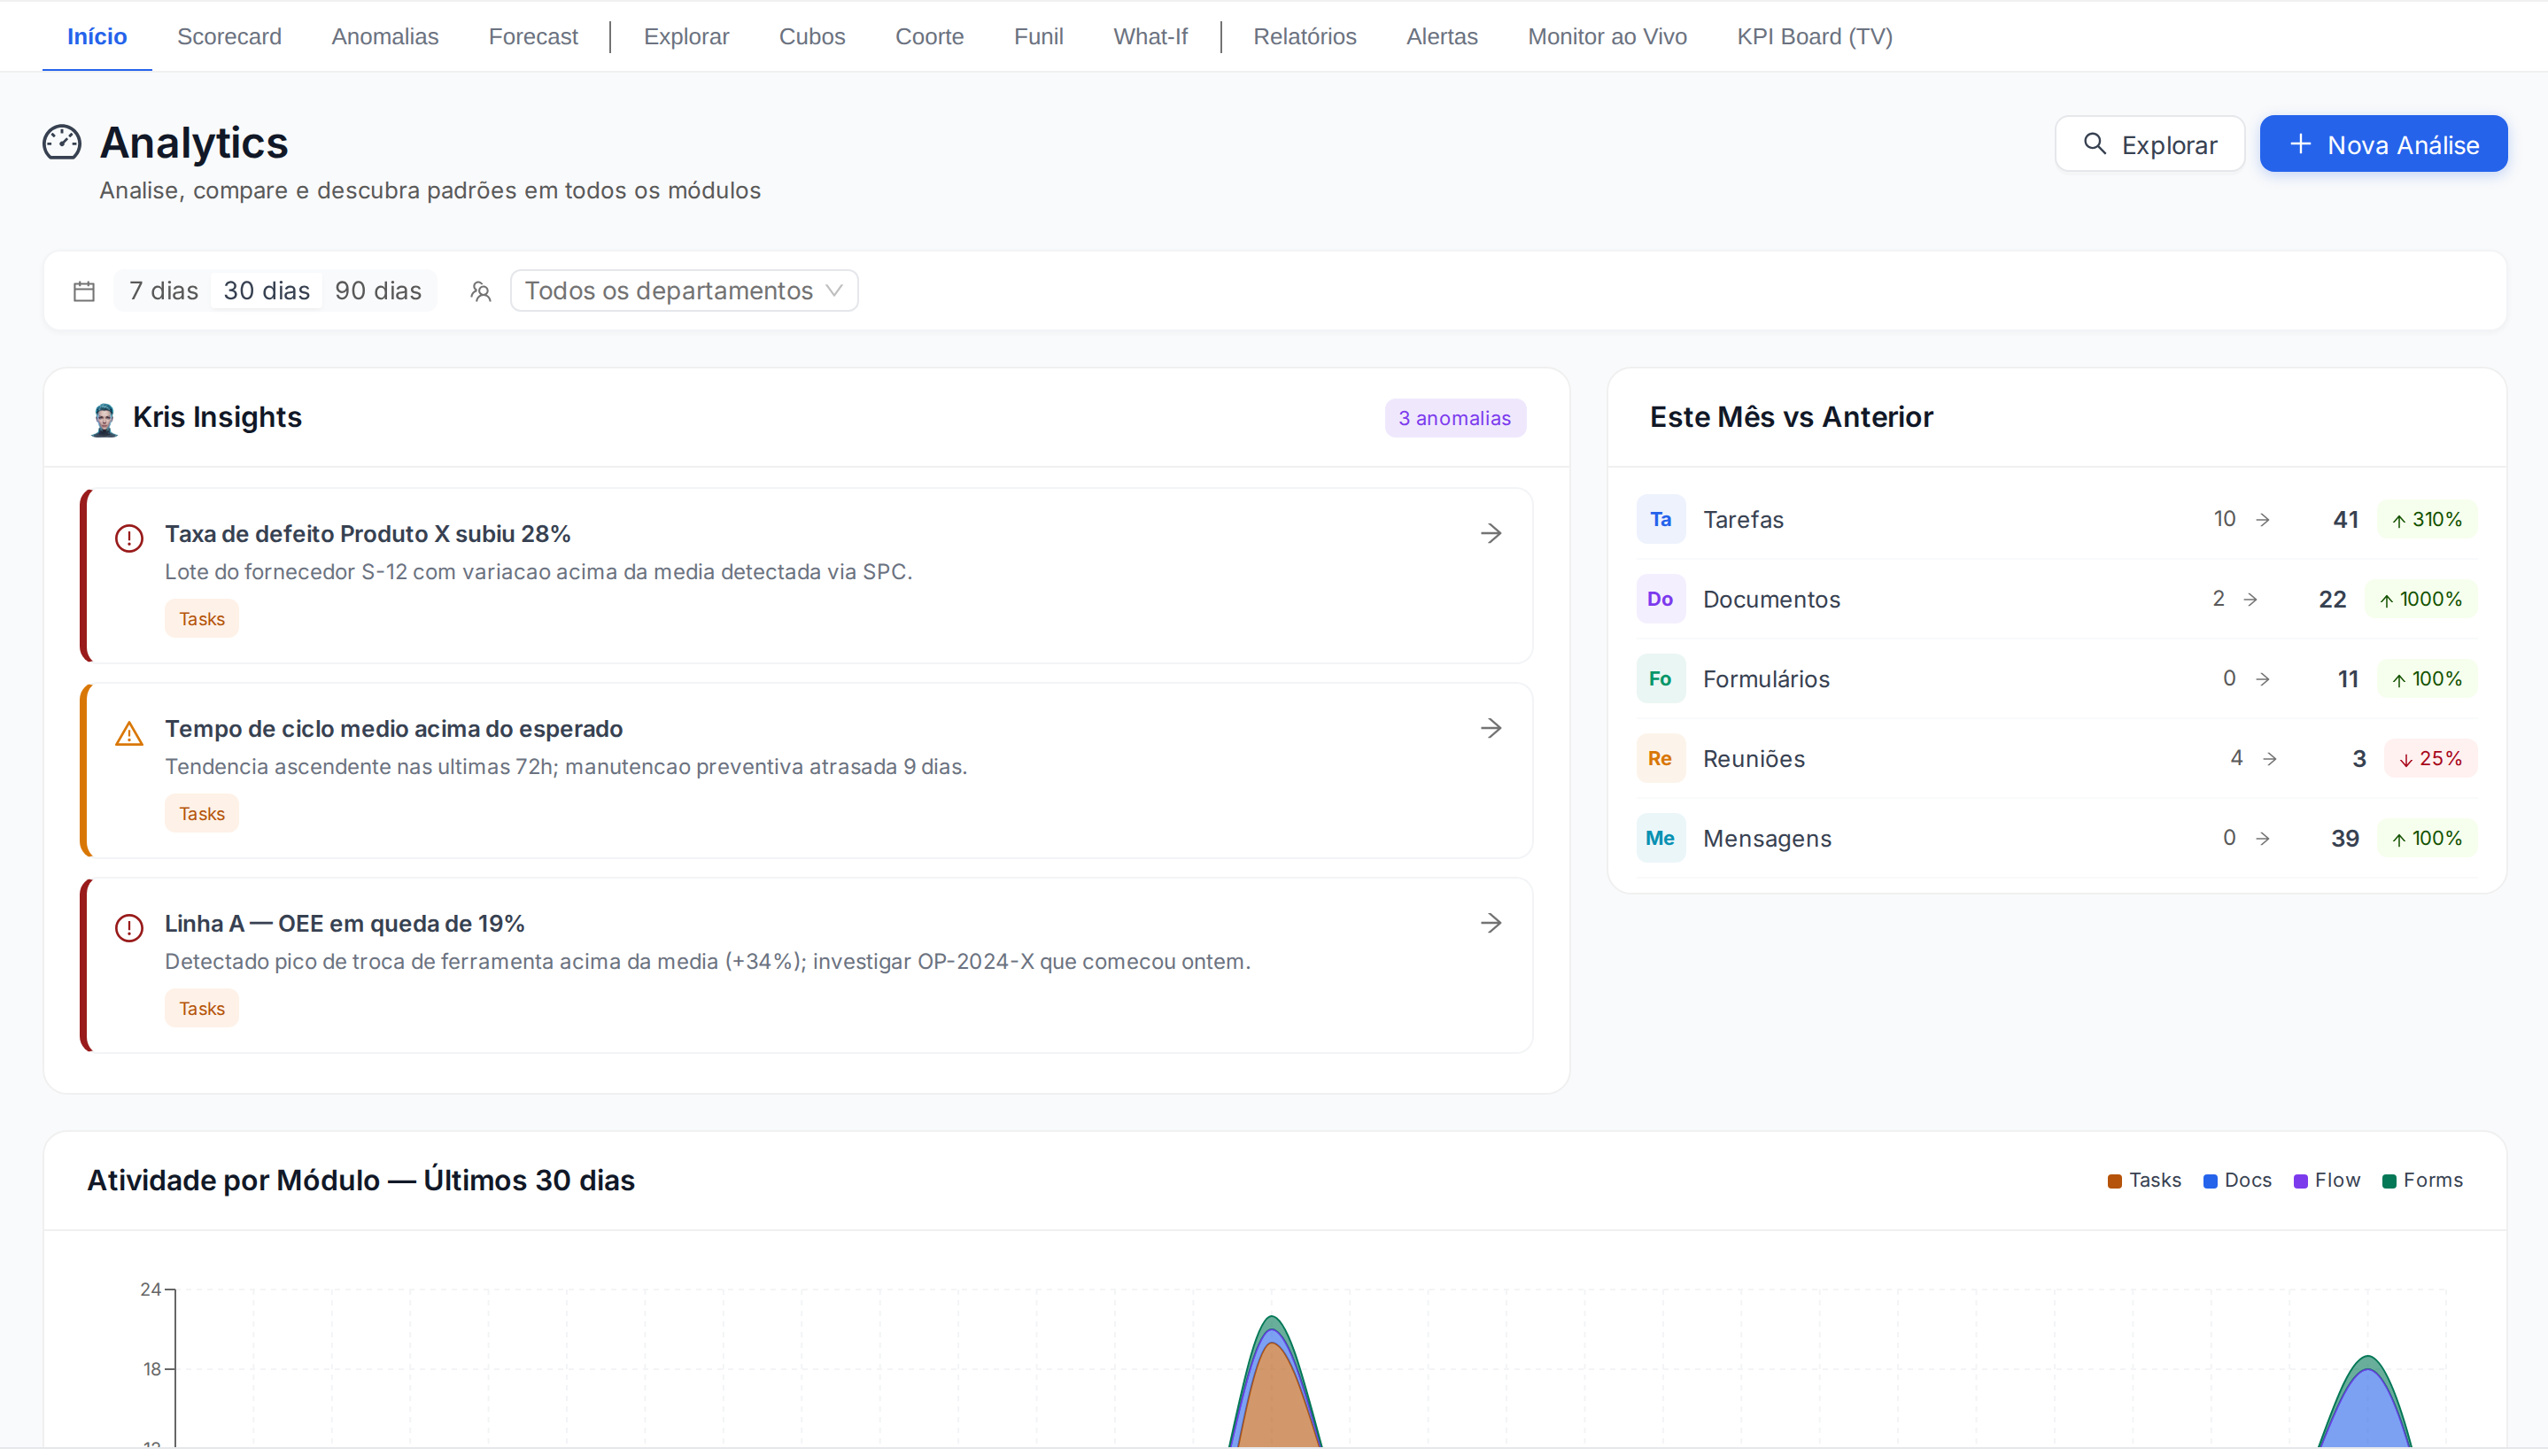Click the arrow in the Reuniões row
2548x1456 pixels.
[x=2270, y=760]
